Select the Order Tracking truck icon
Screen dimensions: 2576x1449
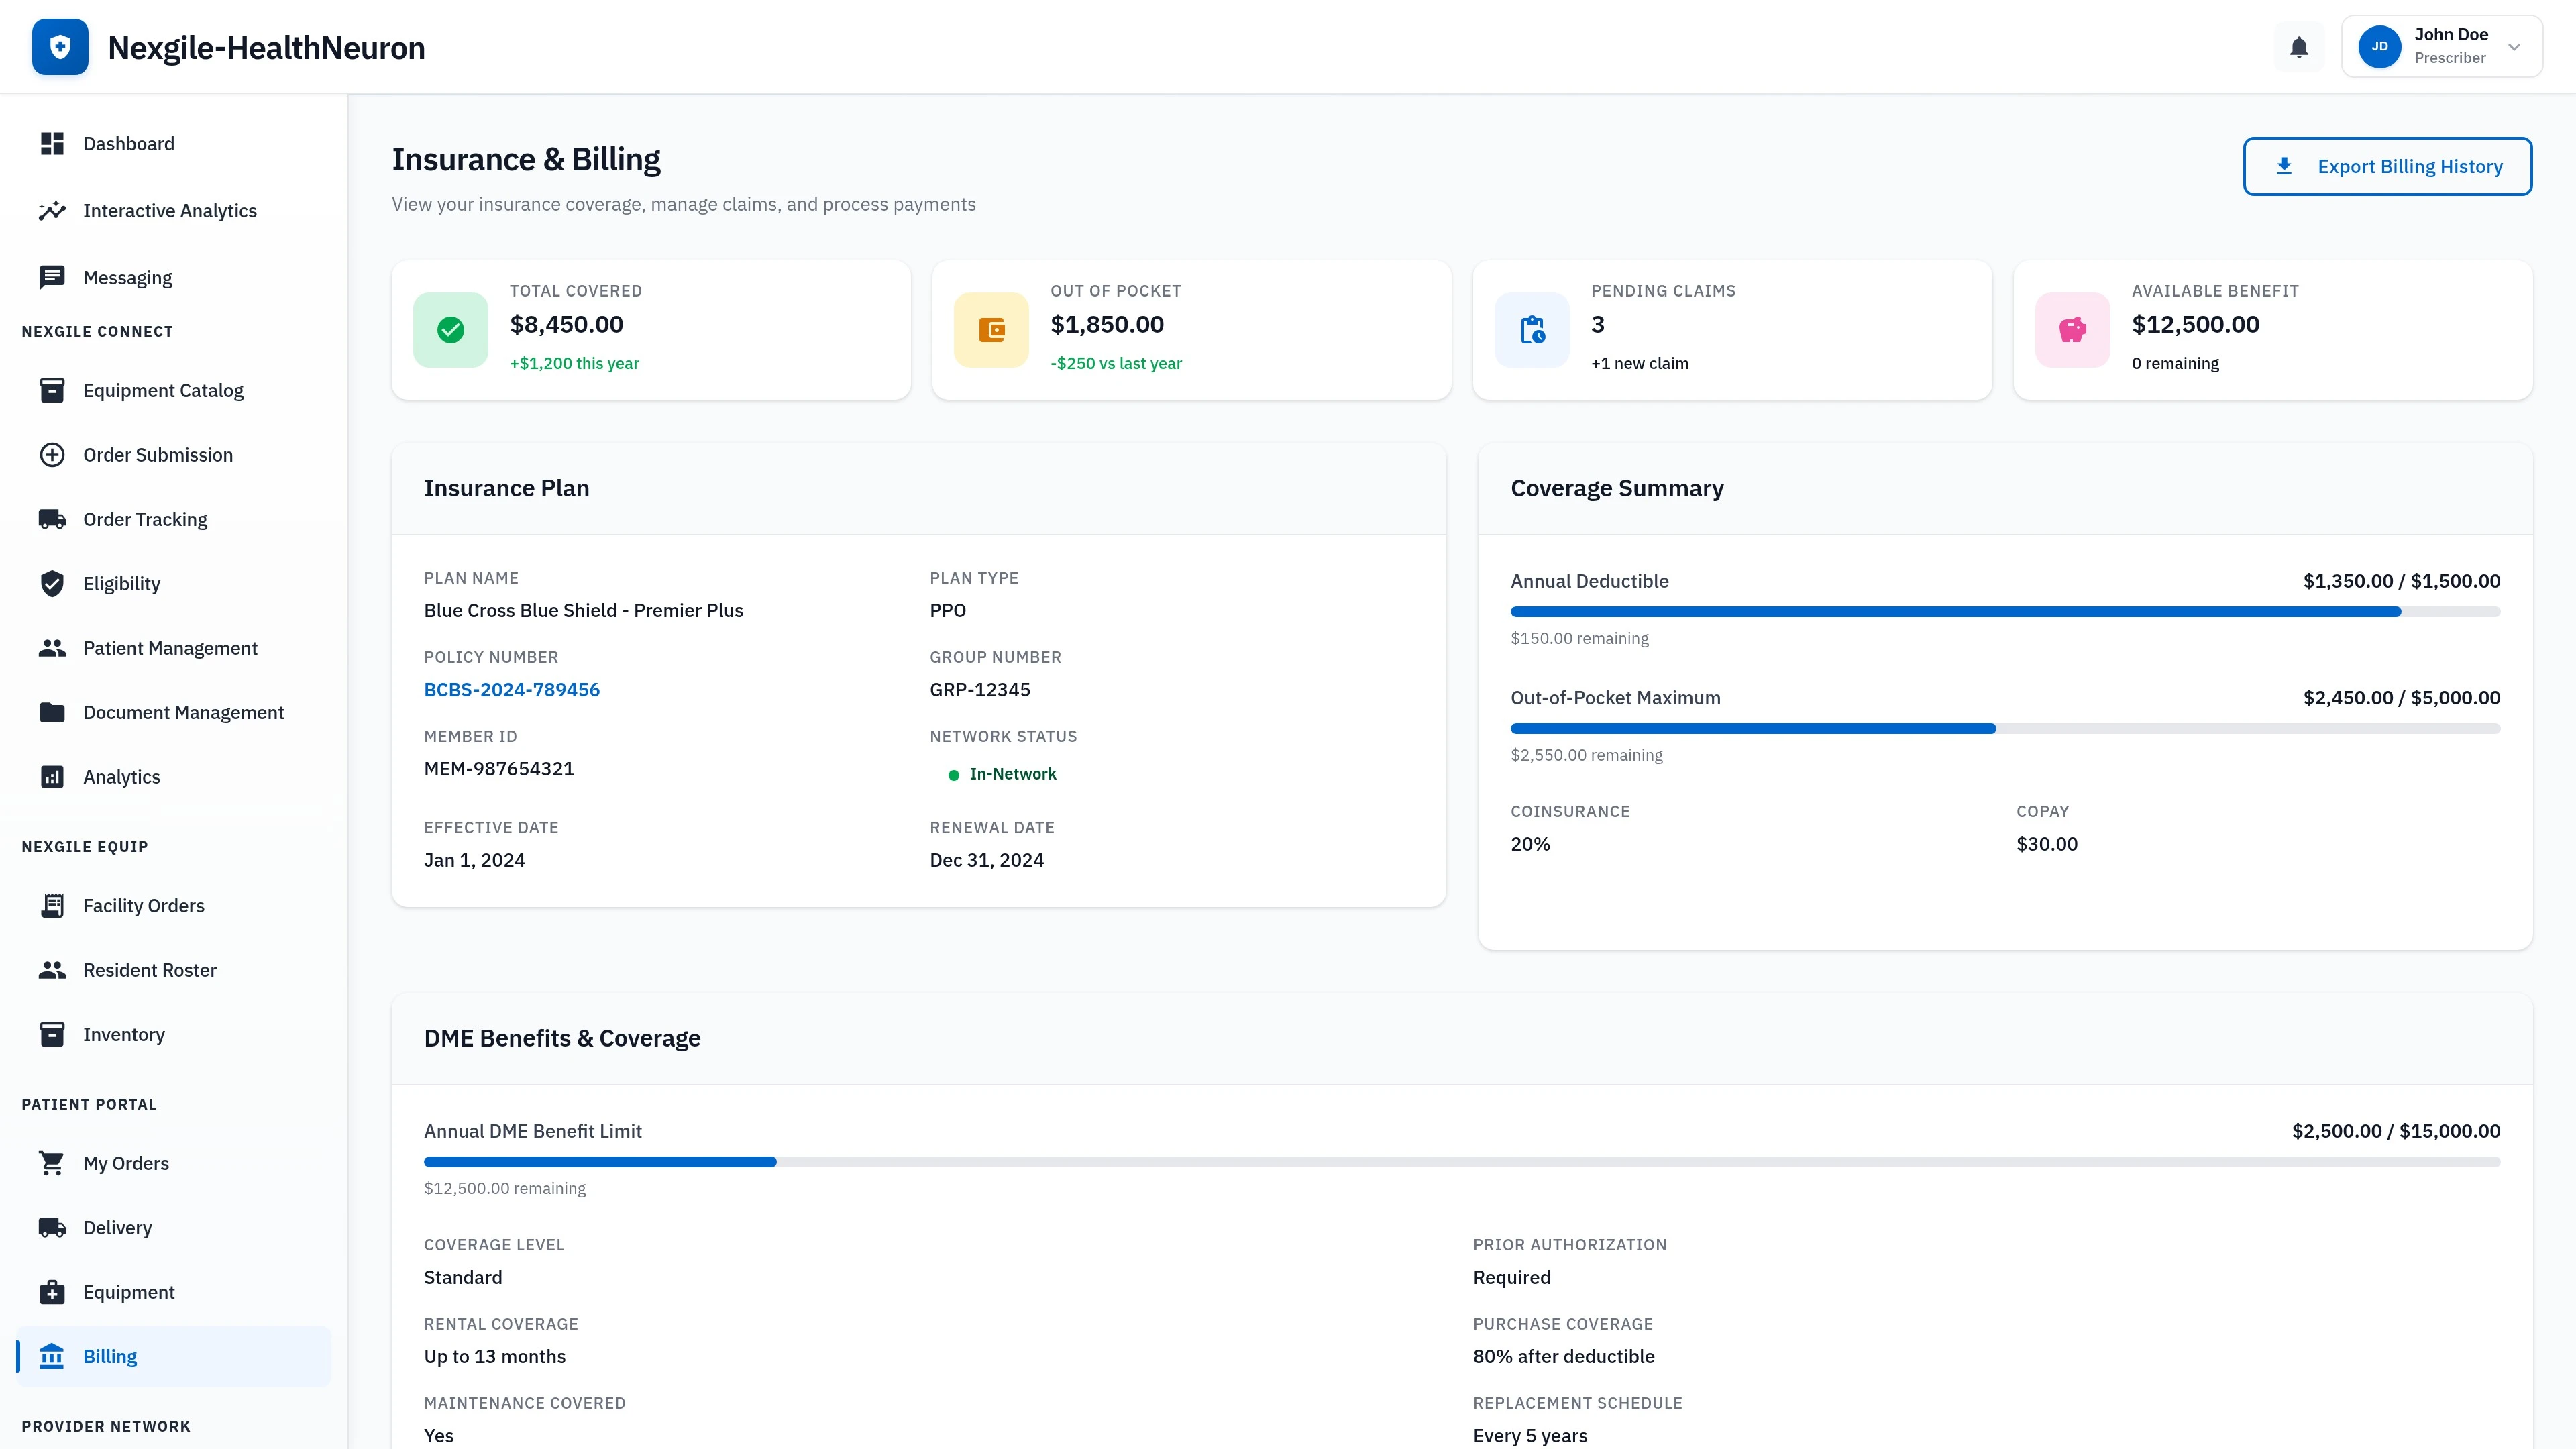52,518
